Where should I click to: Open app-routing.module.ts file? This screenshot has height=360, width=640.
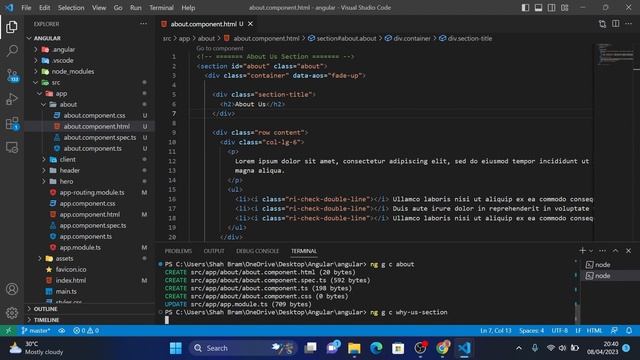[92, 193]
